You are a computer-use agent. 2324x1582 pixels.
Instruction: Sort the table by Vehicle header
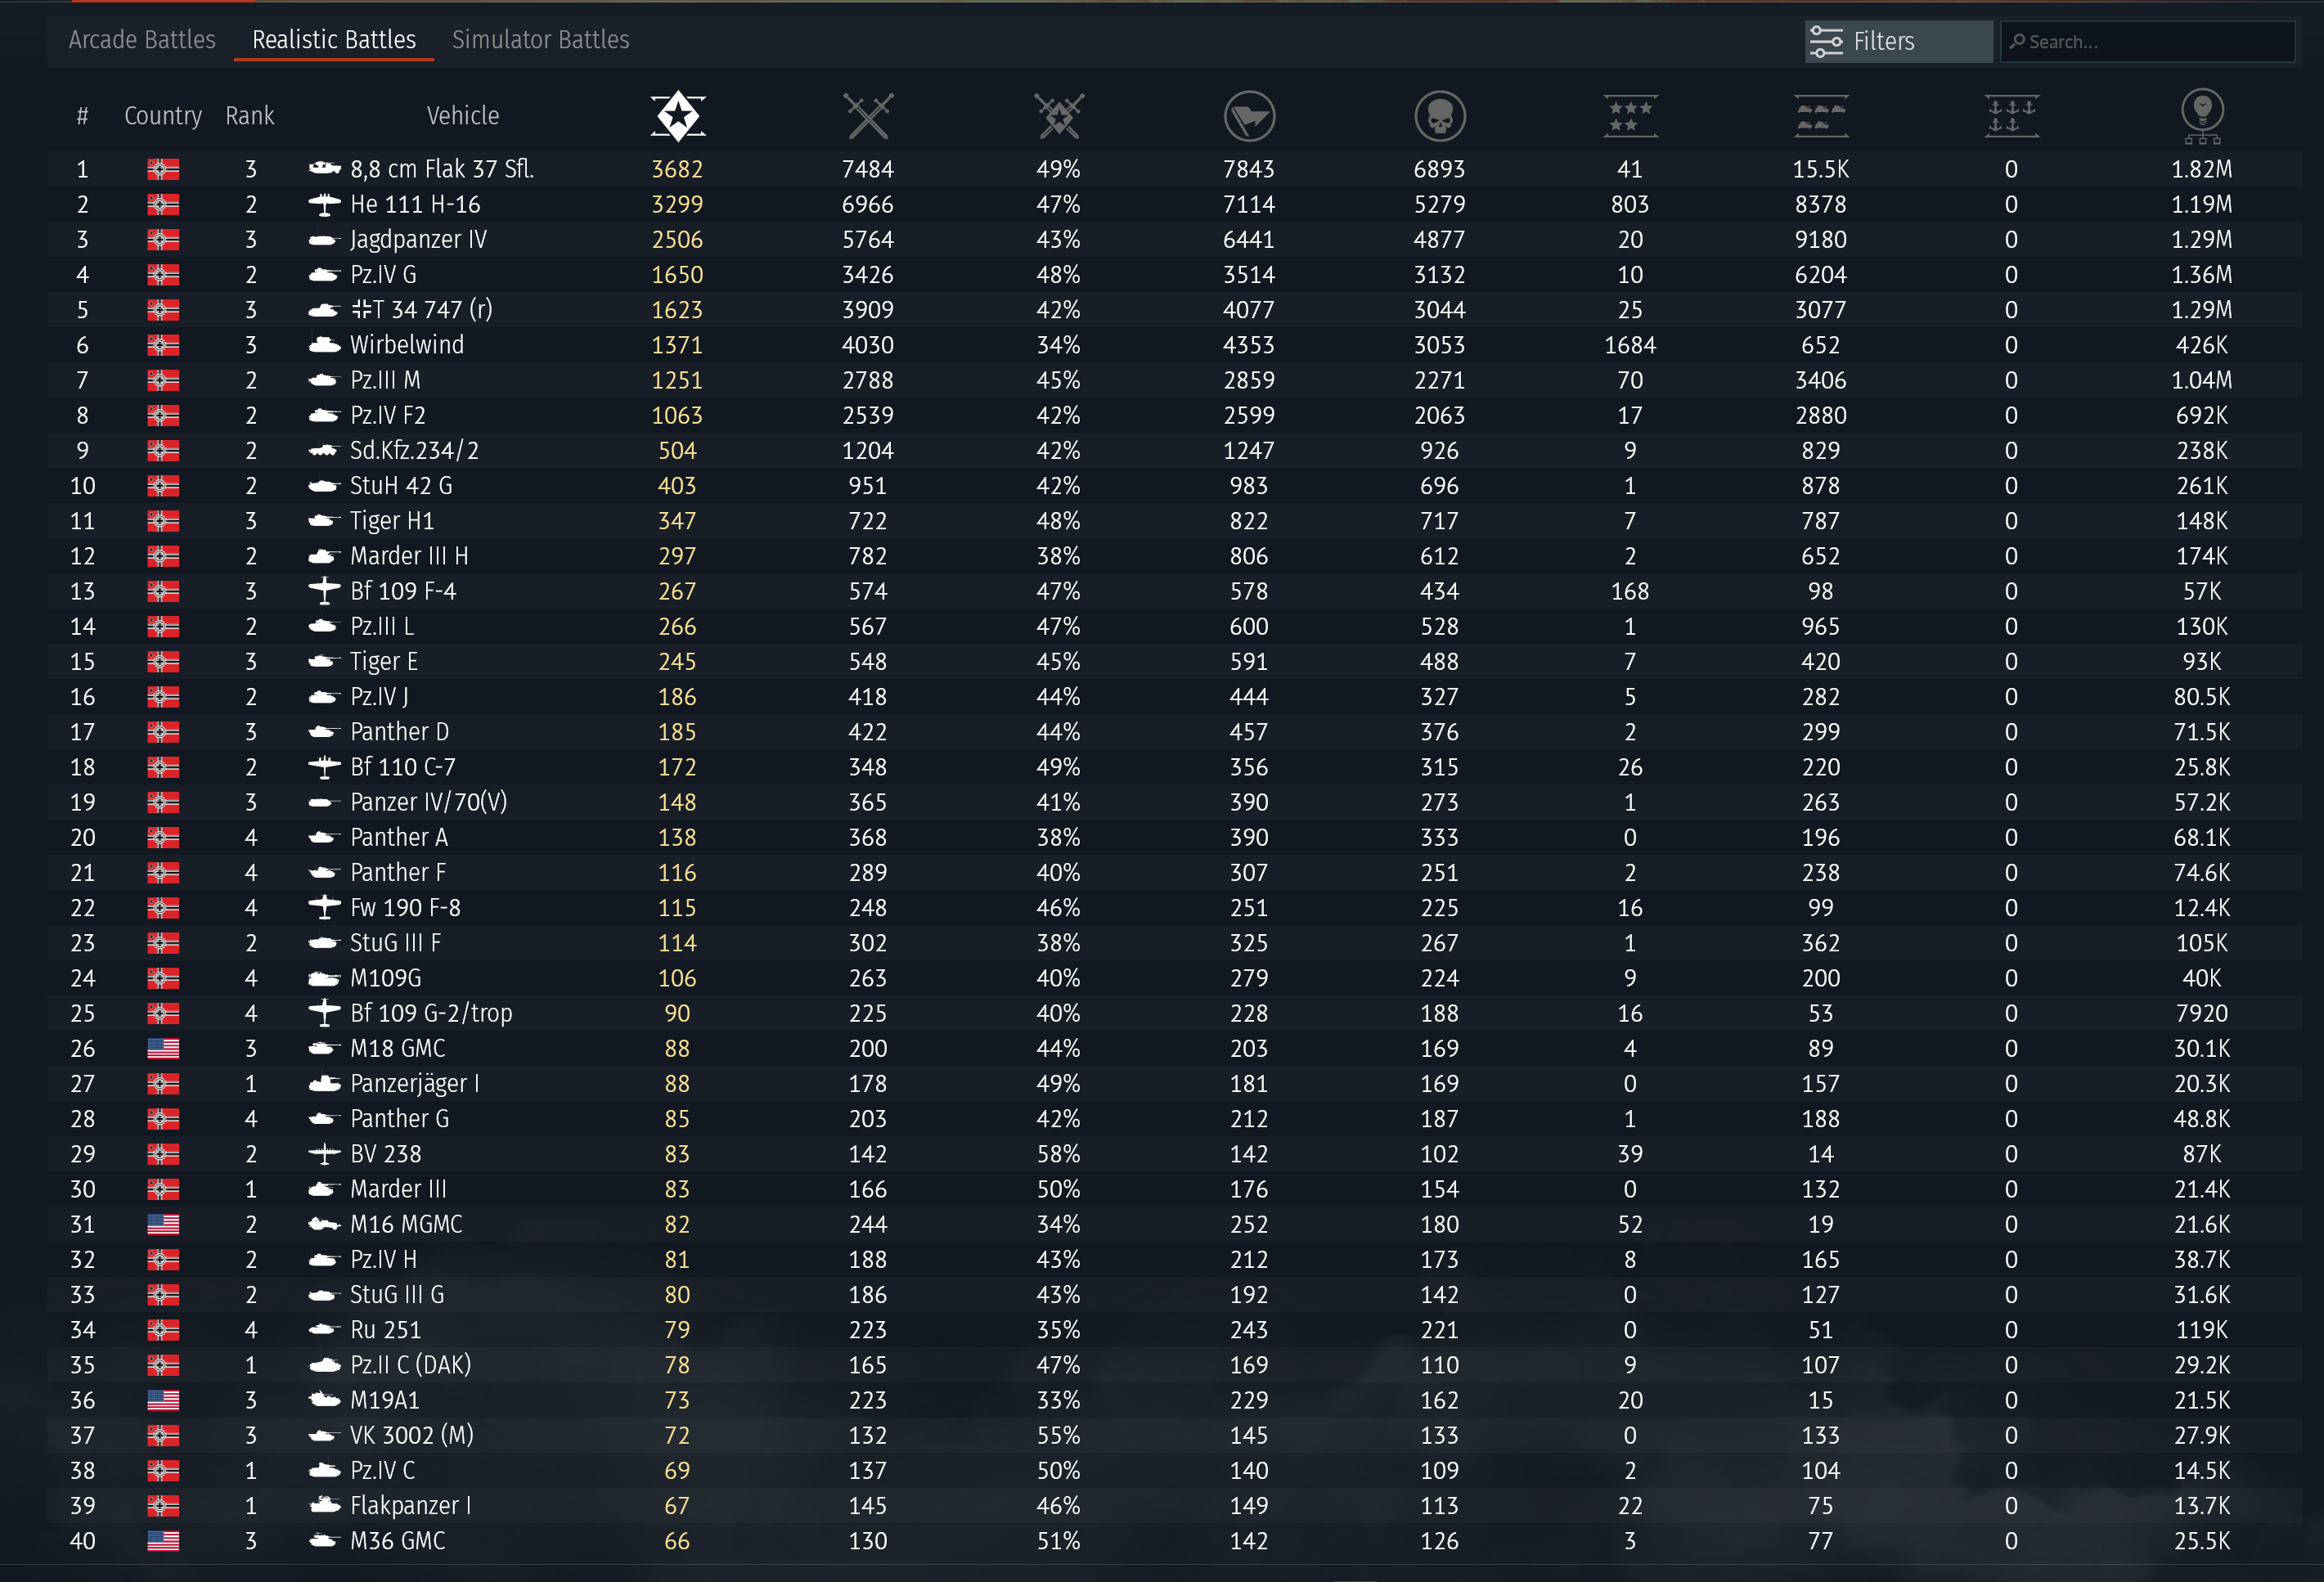(x=462, y=116)
